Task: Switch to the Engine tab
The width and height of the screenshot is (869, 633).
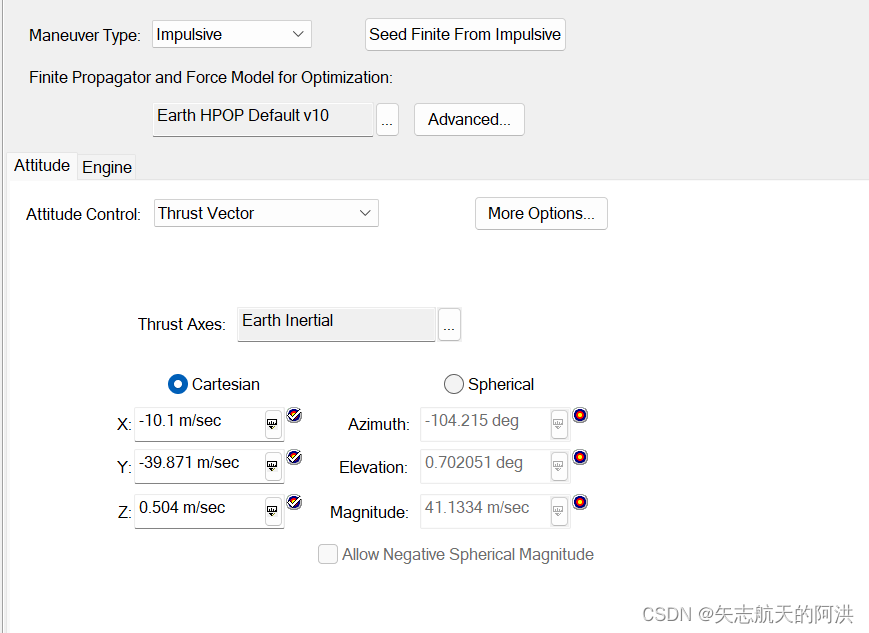Action: (107, 167)
